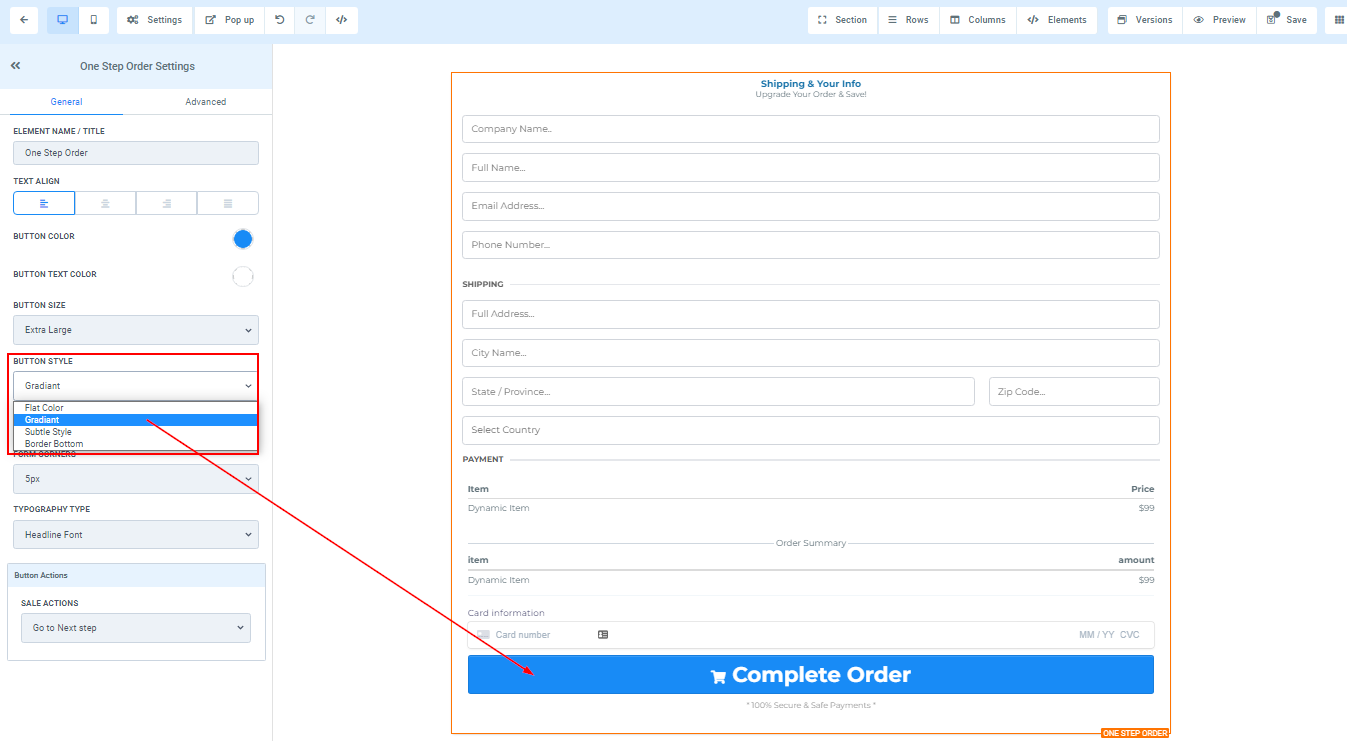Image resolution: width=1347 pixels, height=741 pixels.
Task: Click the undo icon
Action: coord(279,20)
